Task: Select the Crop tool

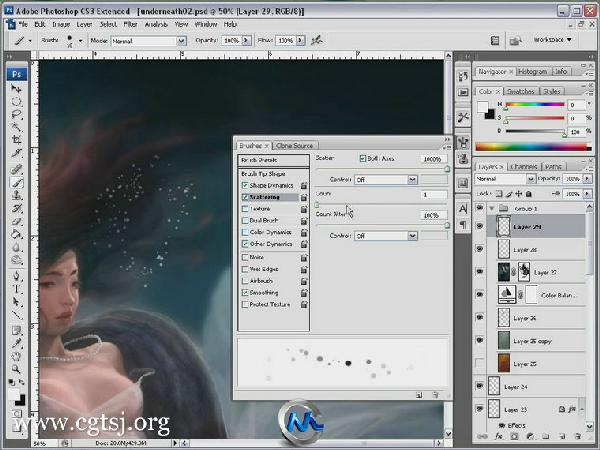Action: 17,141
